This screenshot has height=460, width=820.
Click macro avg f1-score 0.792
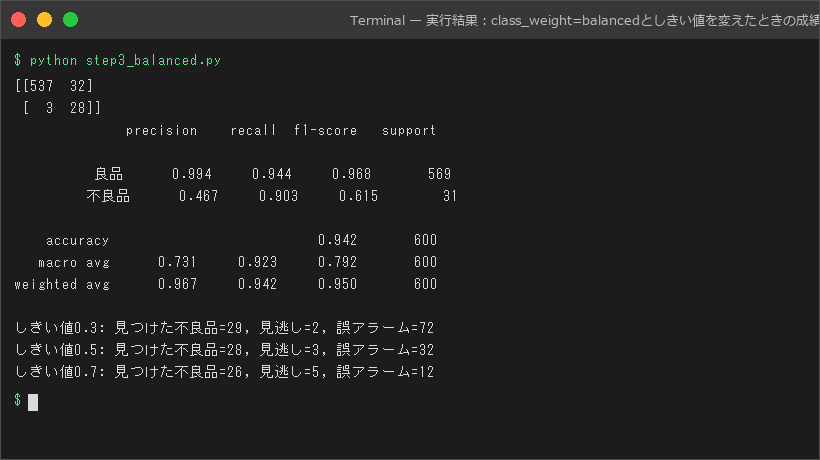(337, 262)
